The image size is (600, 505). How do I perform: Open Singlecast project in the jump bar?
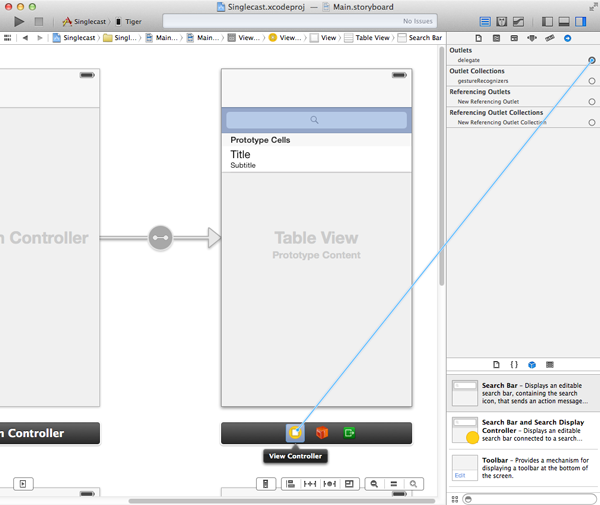pyautogui.click(x=74, y=37)
